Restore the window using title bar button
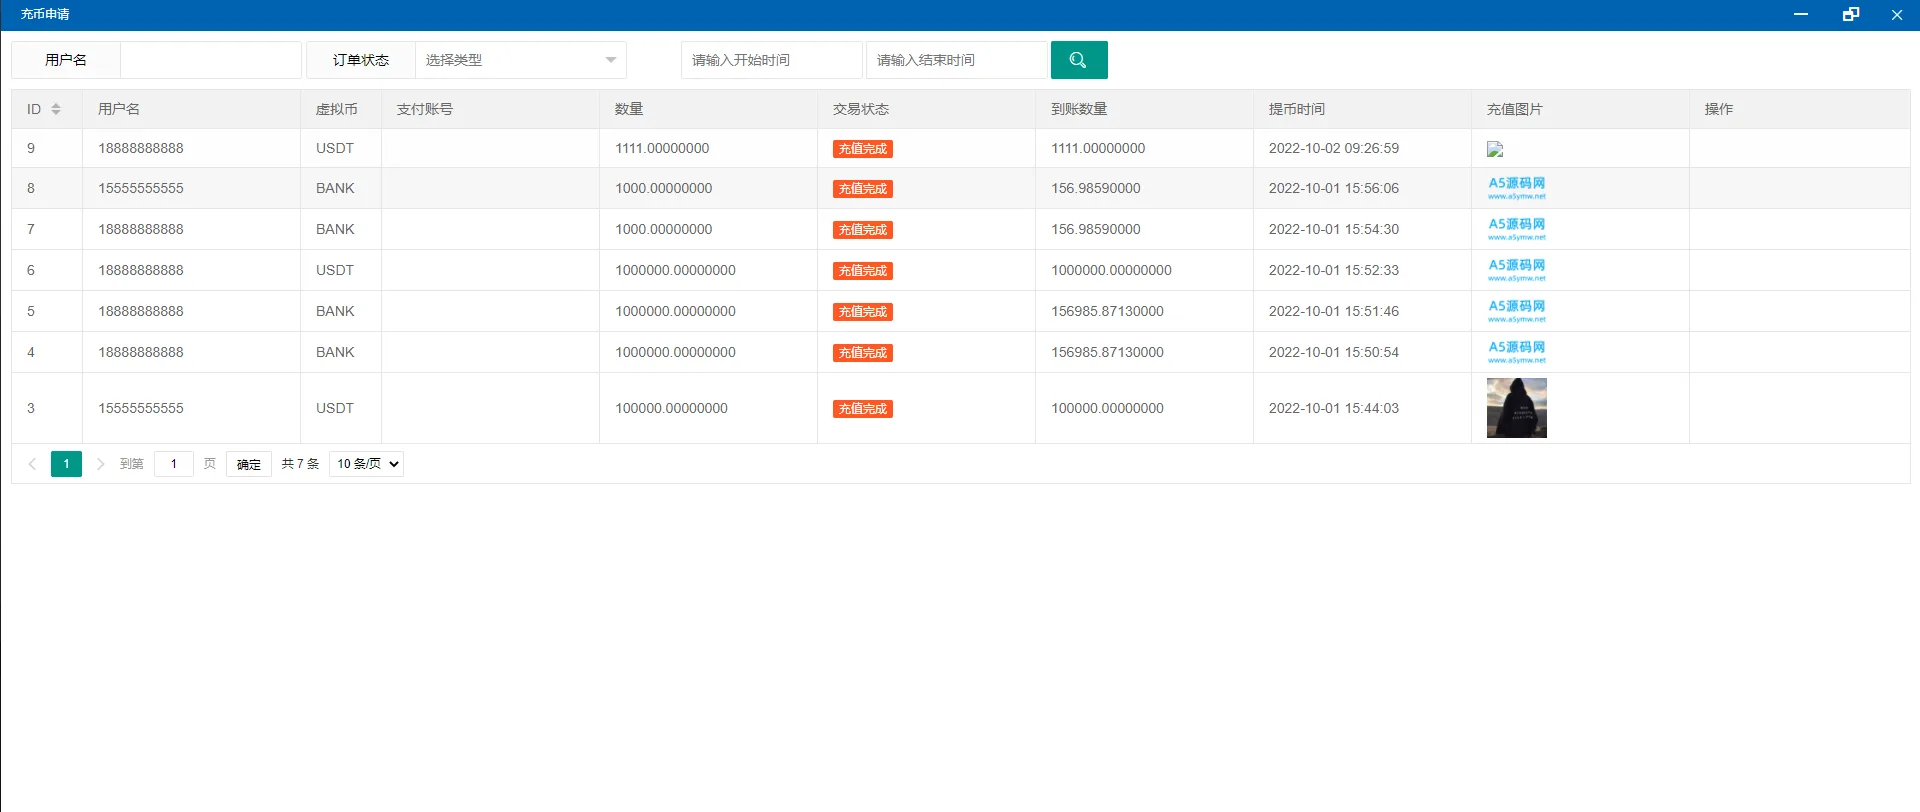This screenshot has width=1920, height=812. [1850, 14]
